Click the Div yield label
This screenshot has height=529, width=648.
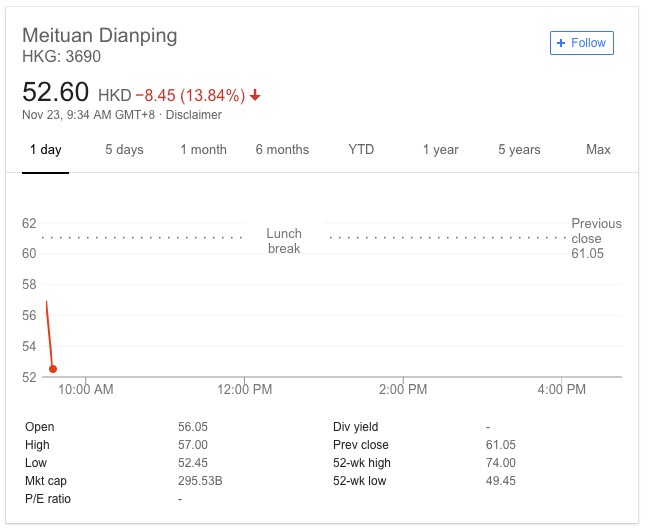click(356, 427)
